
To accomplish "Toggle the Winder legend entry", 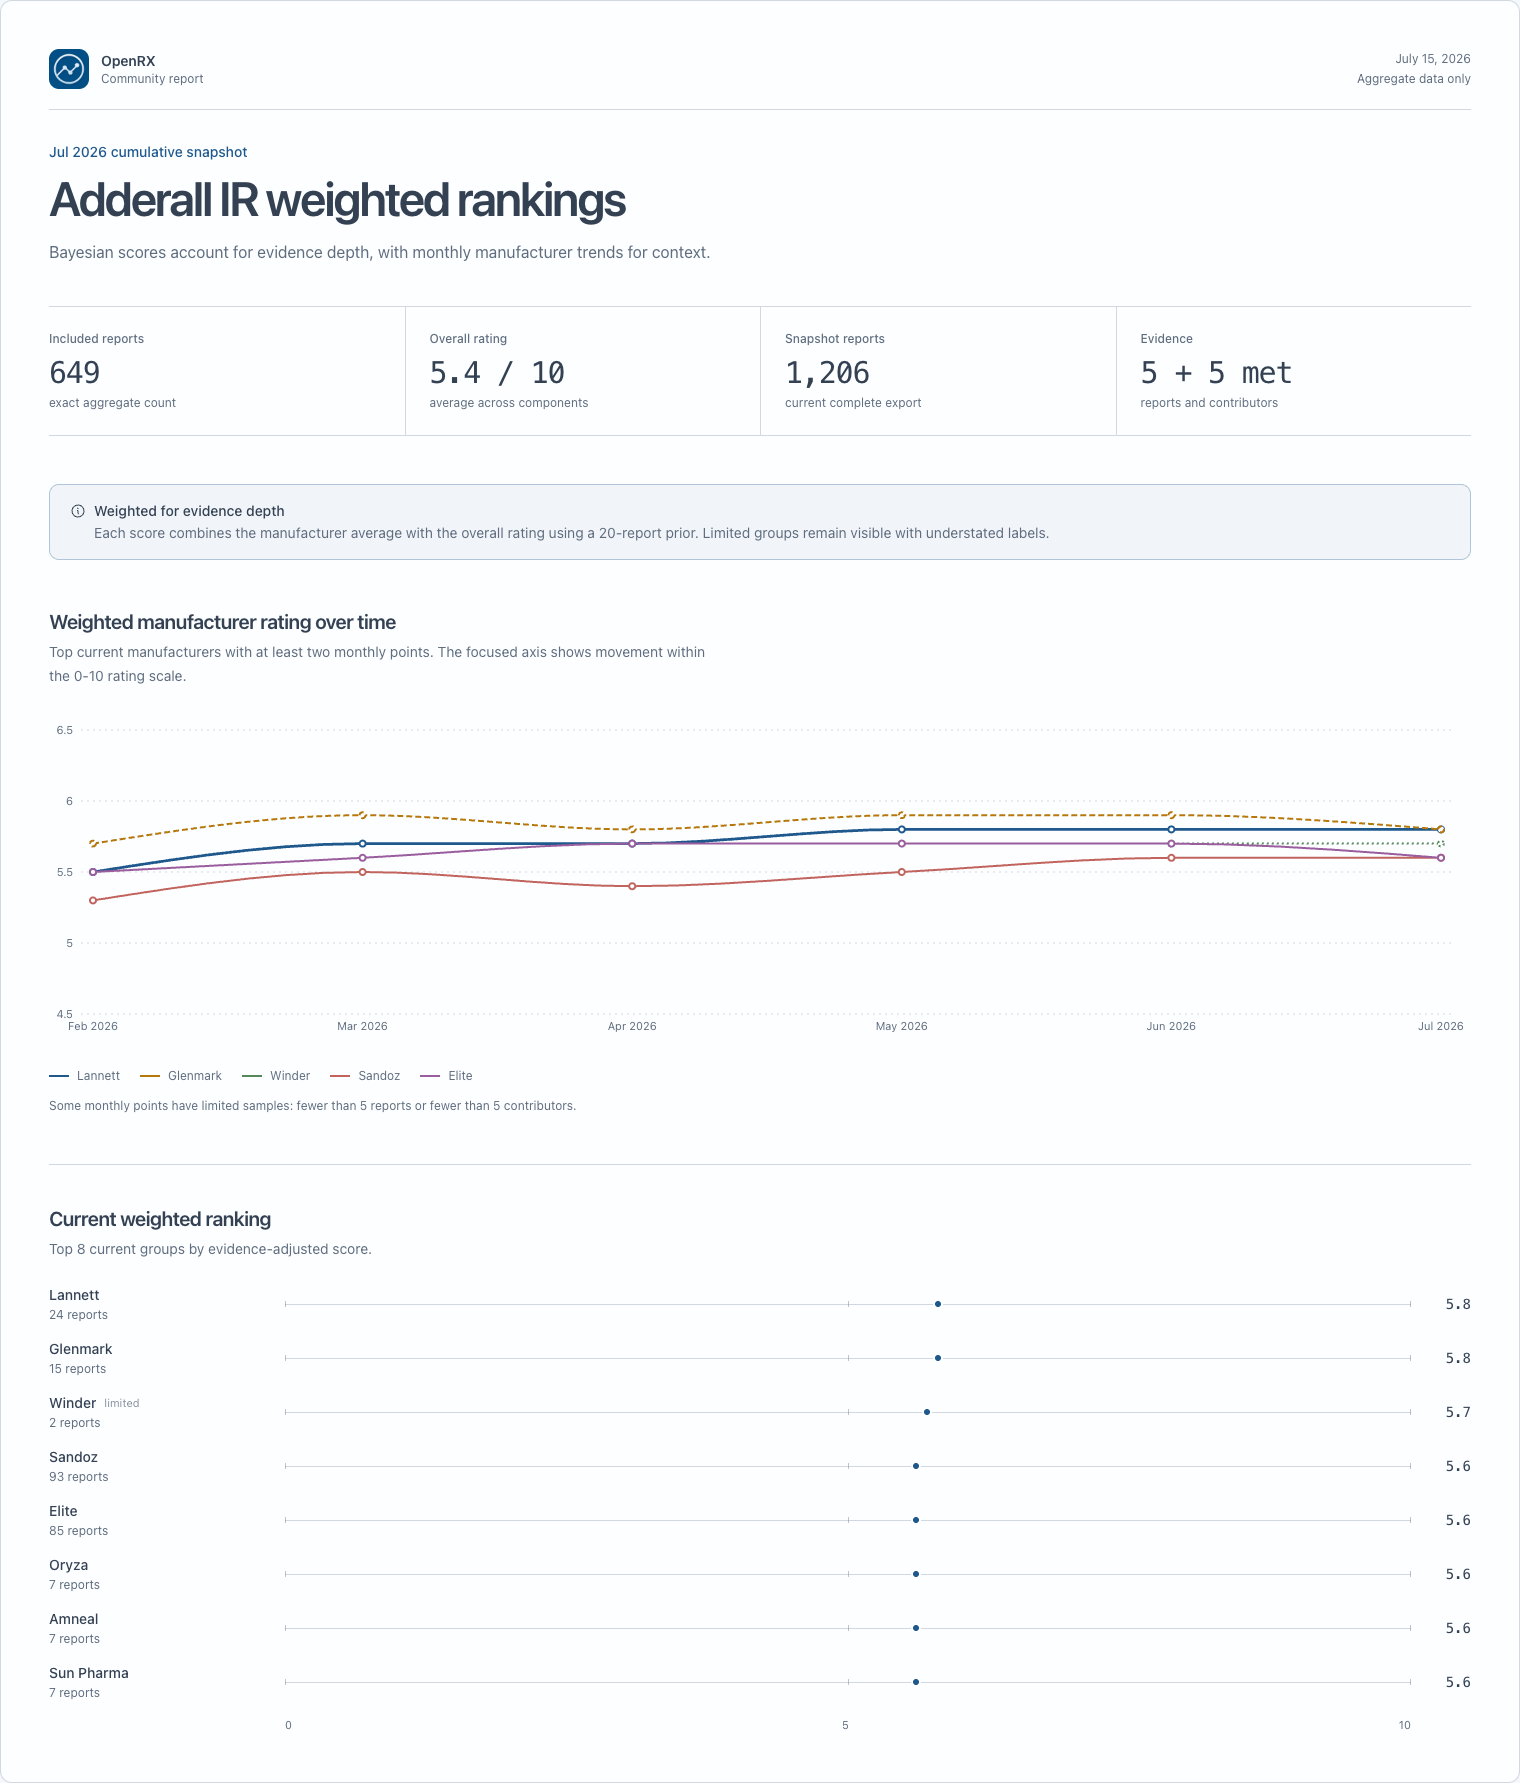I will click(x=276, y=1076).
